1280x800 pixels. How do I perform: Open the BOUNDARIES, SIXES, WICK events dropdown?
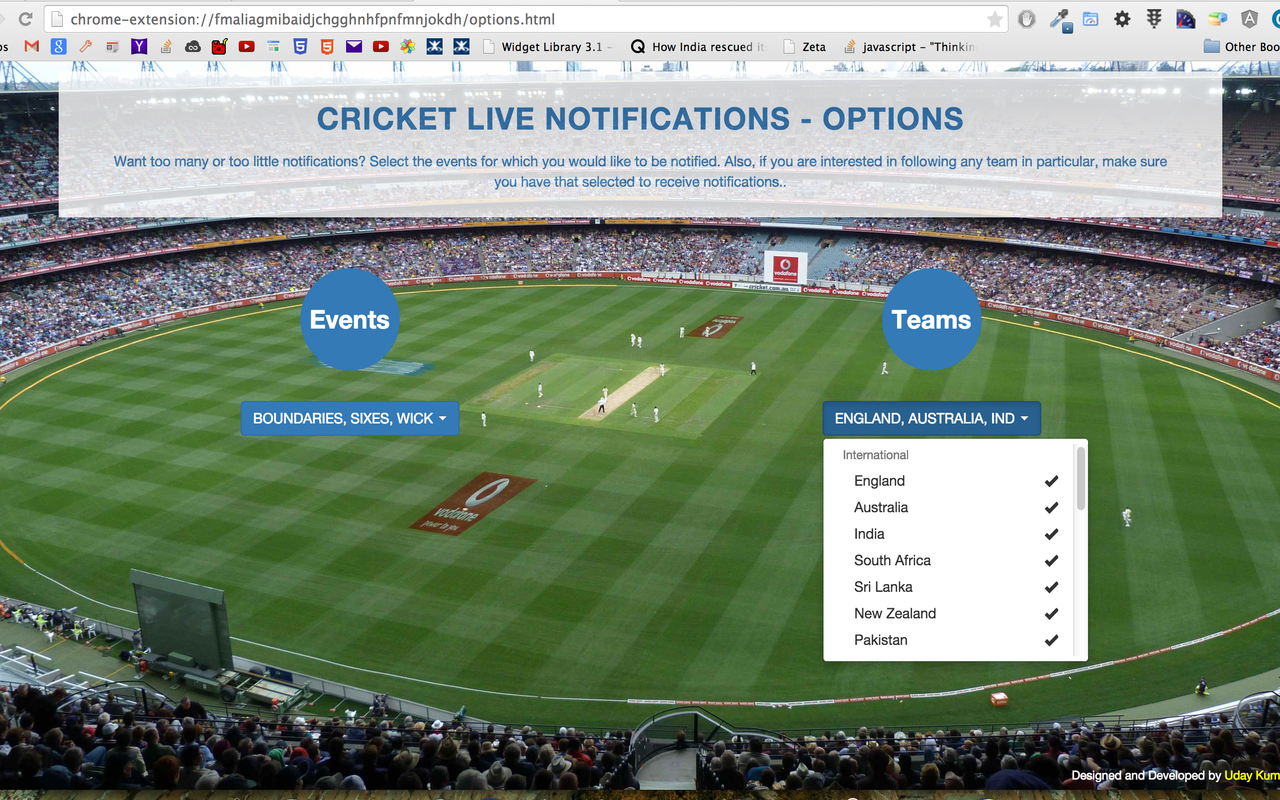(350, 418)
